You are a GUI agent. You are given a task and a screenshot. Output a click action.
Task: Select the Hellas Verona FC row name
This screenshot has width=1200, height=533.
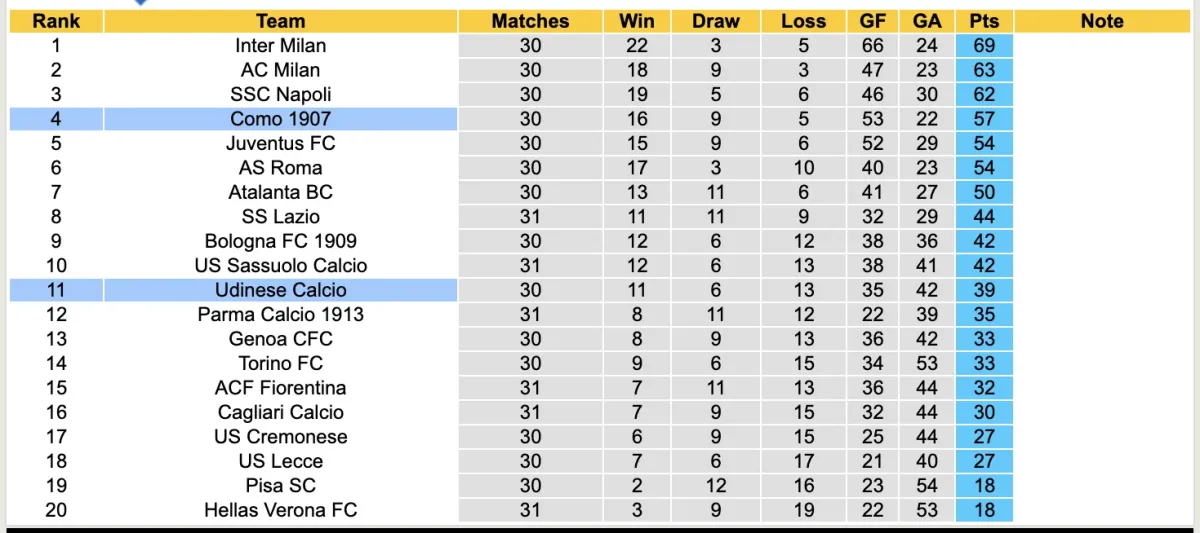(280, 510)
